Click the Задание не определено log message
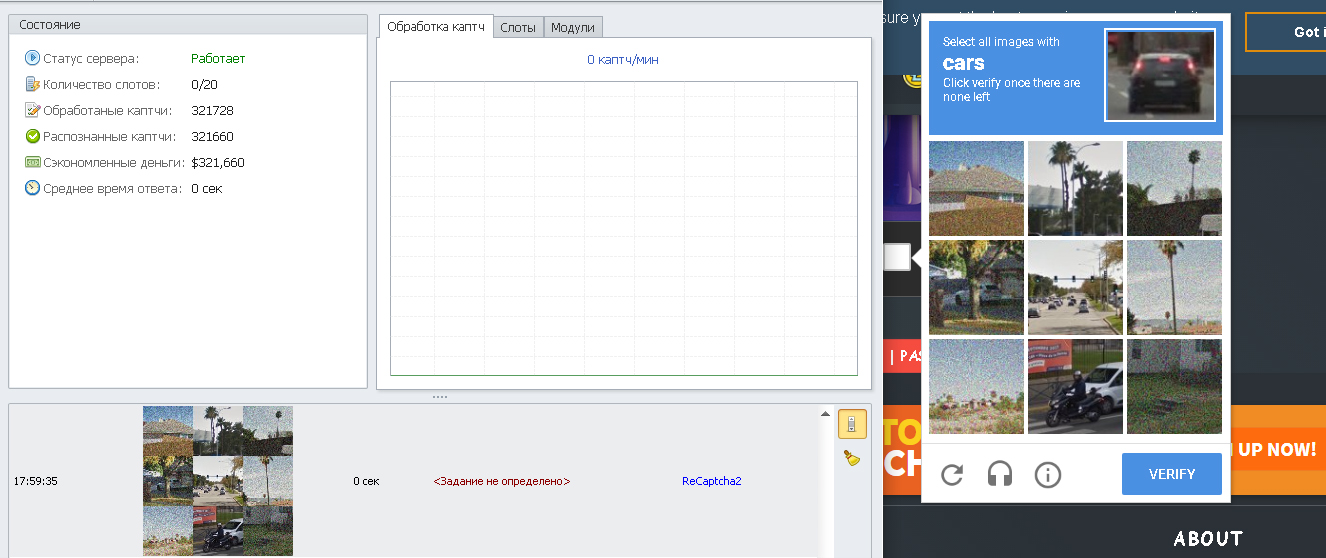1326x558 pixels. tap(502, 481)
